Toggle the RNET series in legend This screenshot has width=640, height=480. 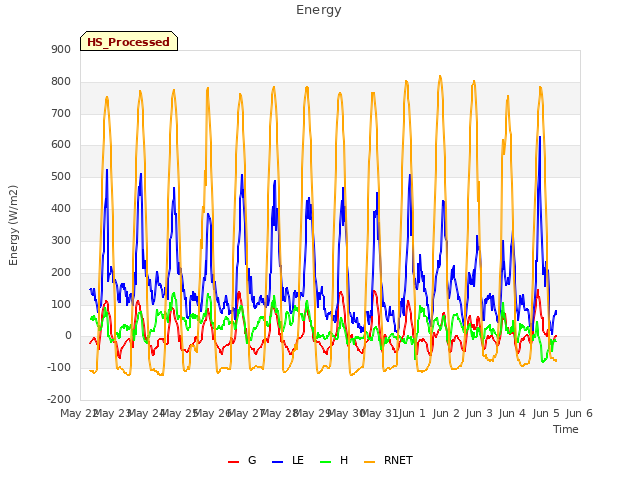[388, 460]
